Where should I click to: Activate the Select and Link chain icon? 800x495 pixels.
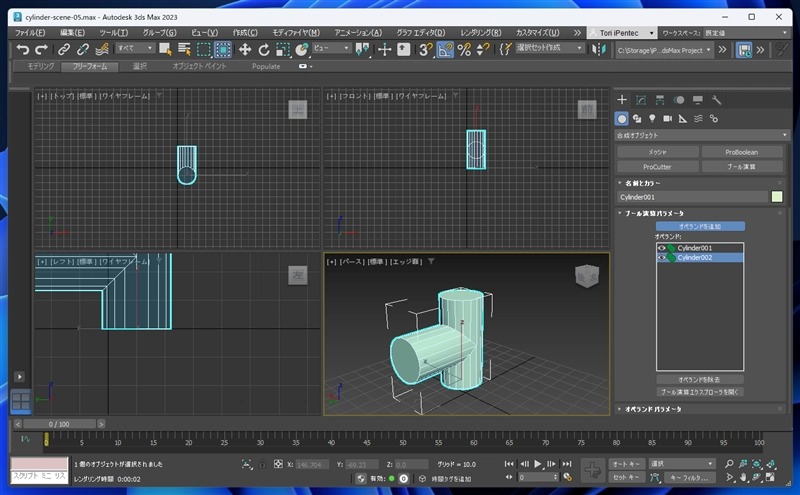(64, 50)
